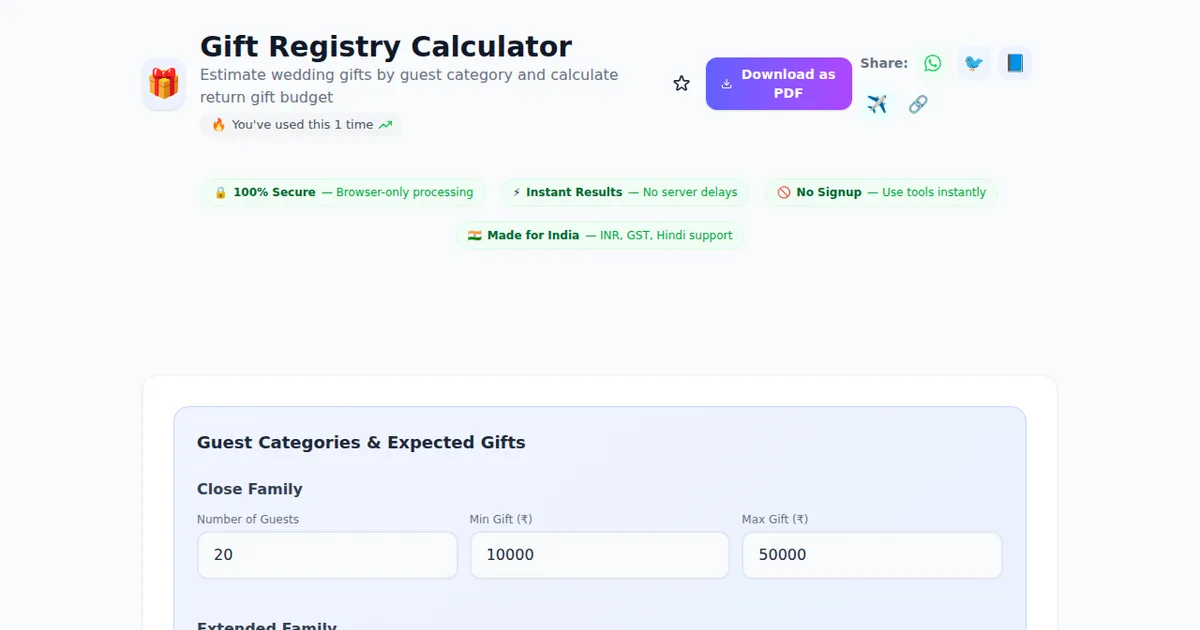Share via the WhatsApp icon
Image resolution: width=1200 pixels, height=630 pixels.
932,64
